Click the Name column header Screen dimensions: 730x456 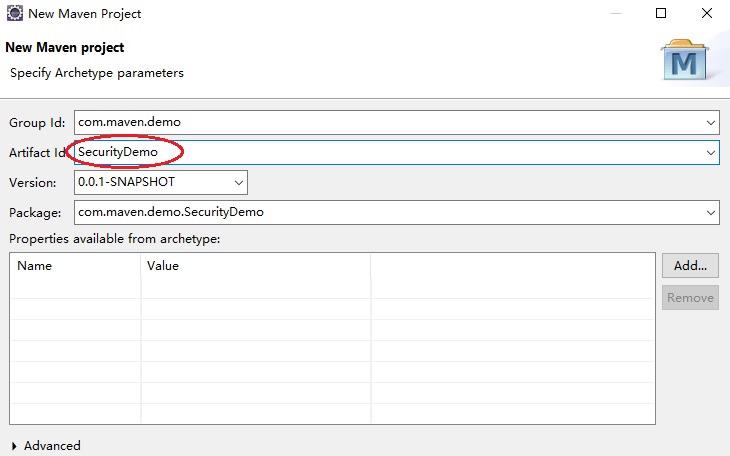click(x=75, y=266)
